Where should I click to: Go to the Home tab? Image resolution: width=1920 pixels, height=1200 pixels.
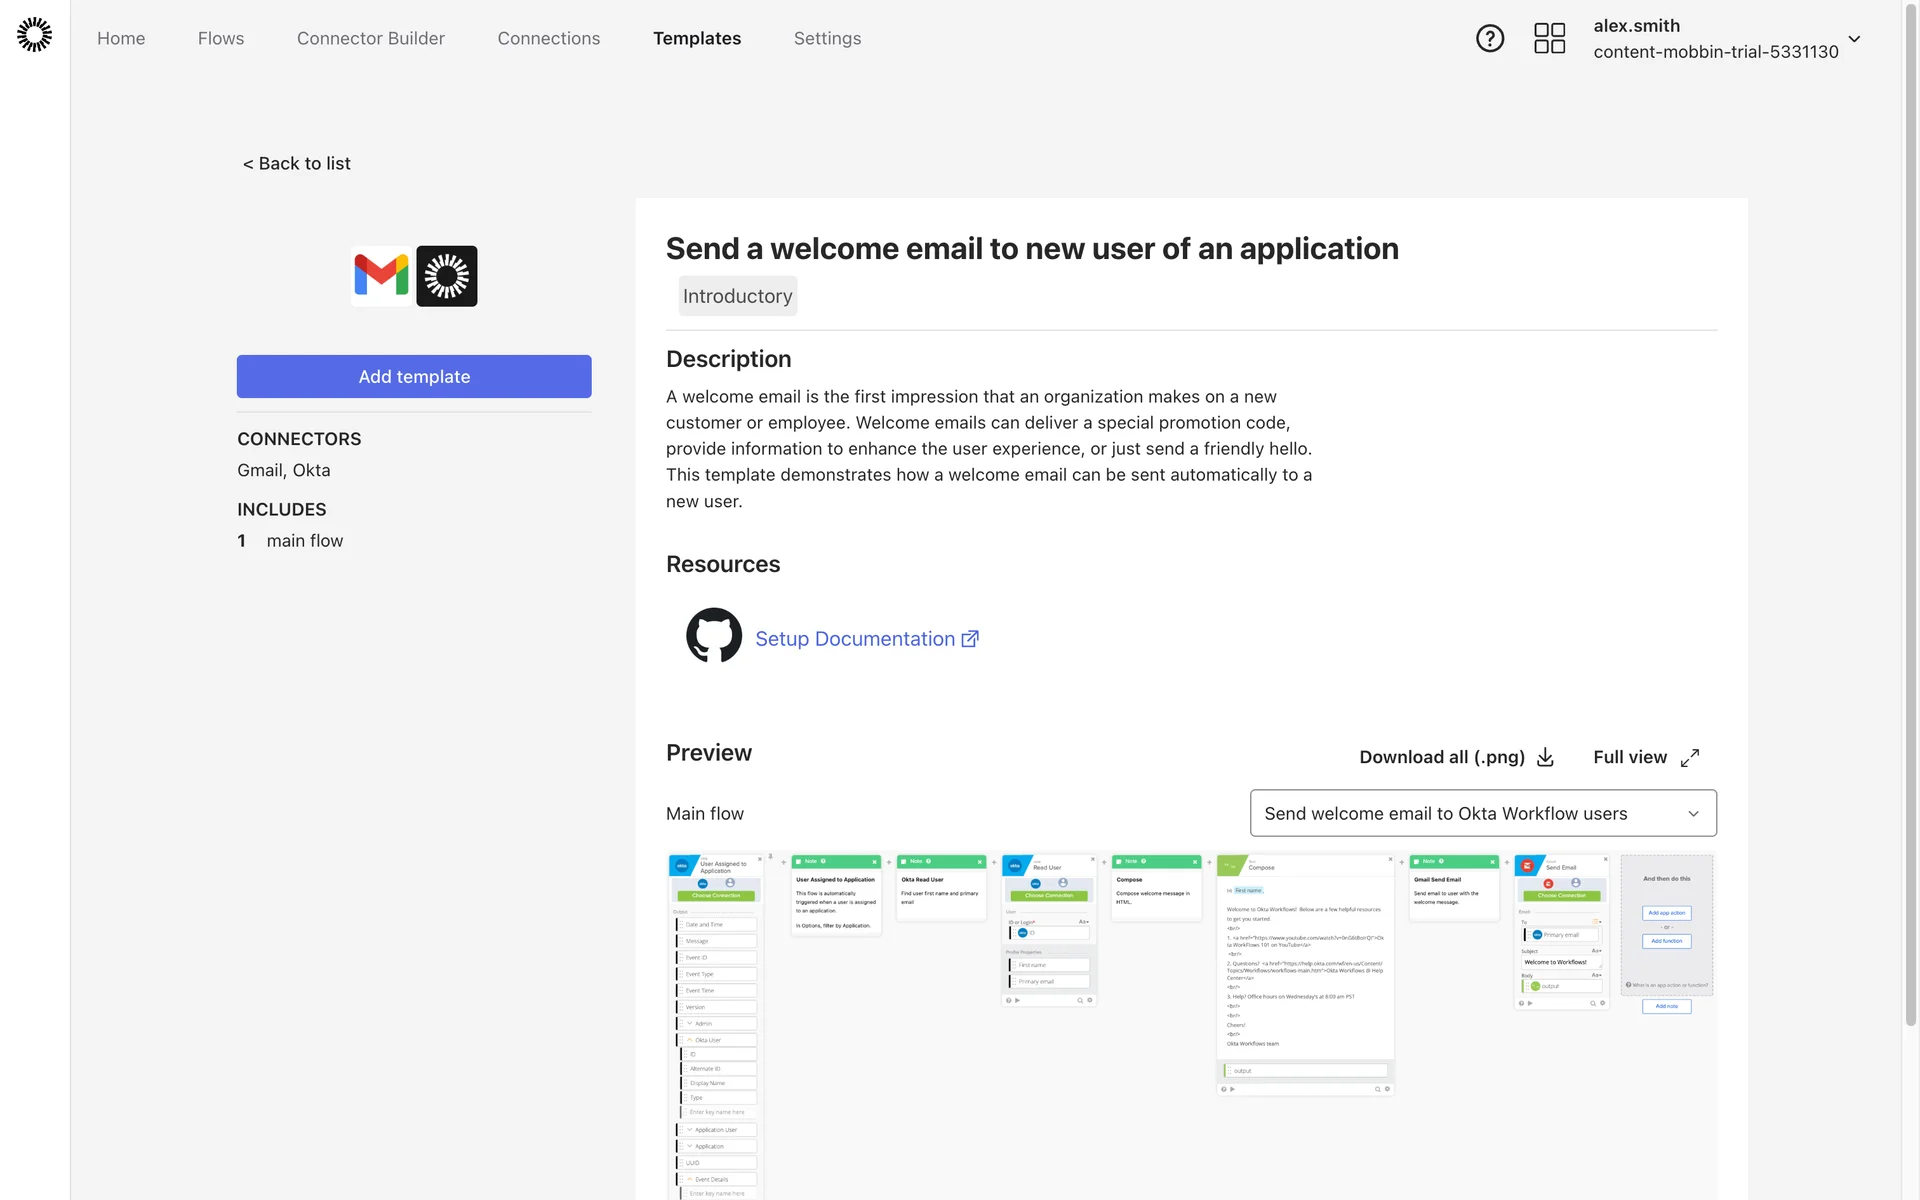tap(121, 38)
